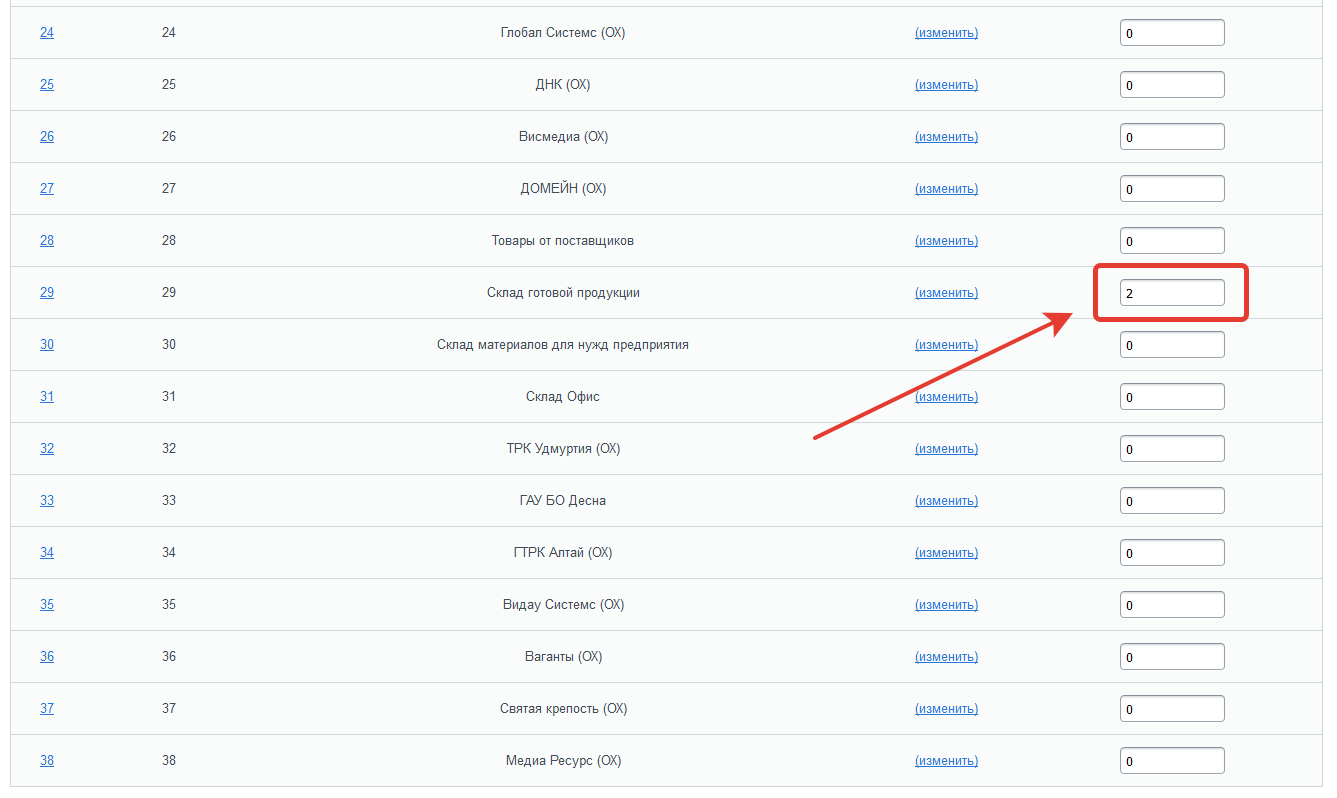Open the ID link 29
Image resolution: width=1337 pixels, height=798 pixels.
tap(47, 293)
